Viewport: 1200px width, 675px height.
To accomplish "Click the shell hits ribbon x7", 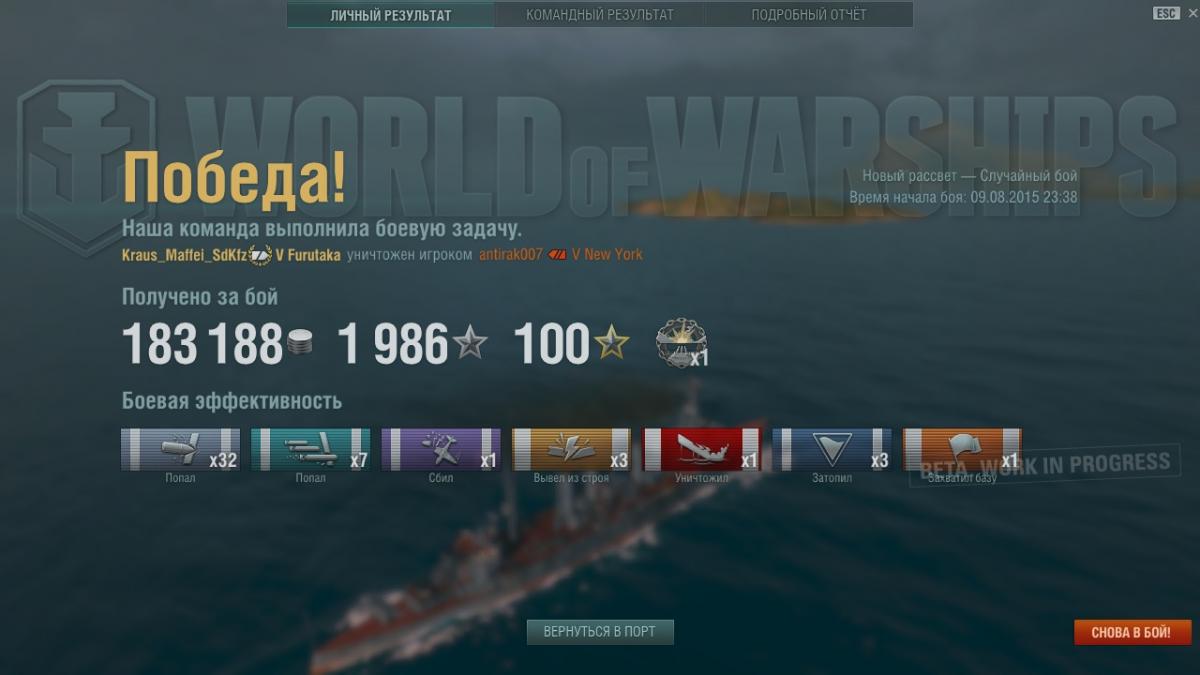I will [x=310, y=449].
